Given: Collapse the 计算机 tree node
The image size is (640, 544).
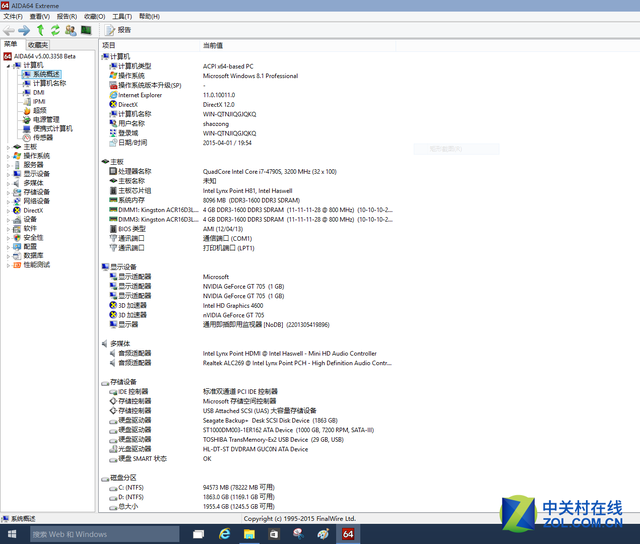Looking at the screenshot, I should (x=8, y=66).
